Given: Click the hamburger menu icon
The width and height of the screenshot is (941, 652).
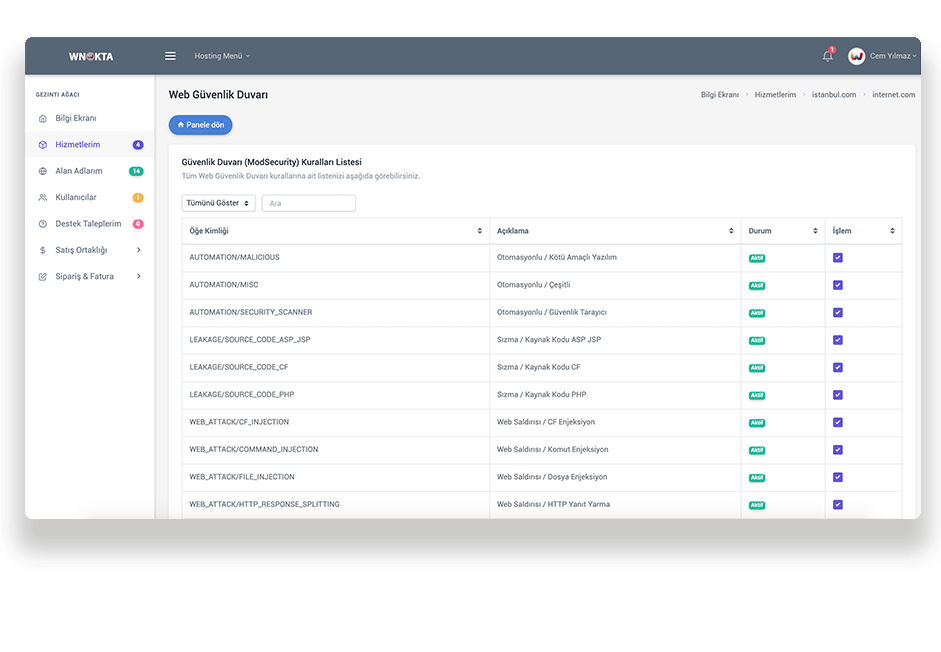Looking at the screenshot, I should click(x=170, y=56).
